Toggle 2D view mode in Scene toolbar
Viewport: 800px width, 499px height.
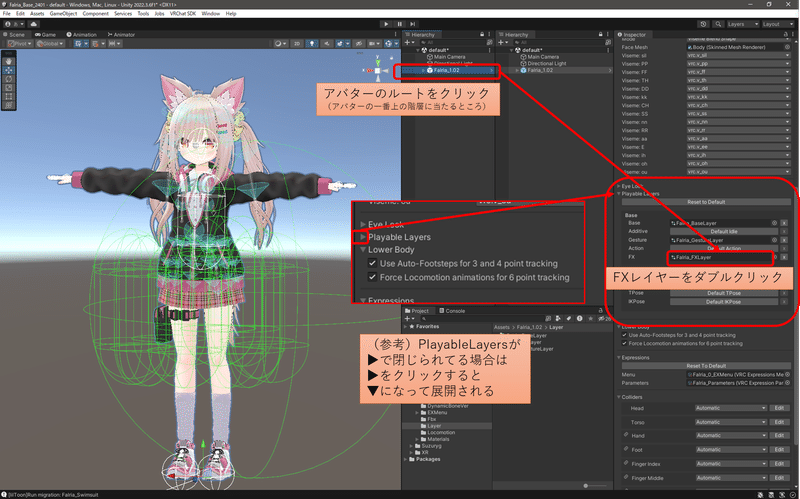point(297,44)
